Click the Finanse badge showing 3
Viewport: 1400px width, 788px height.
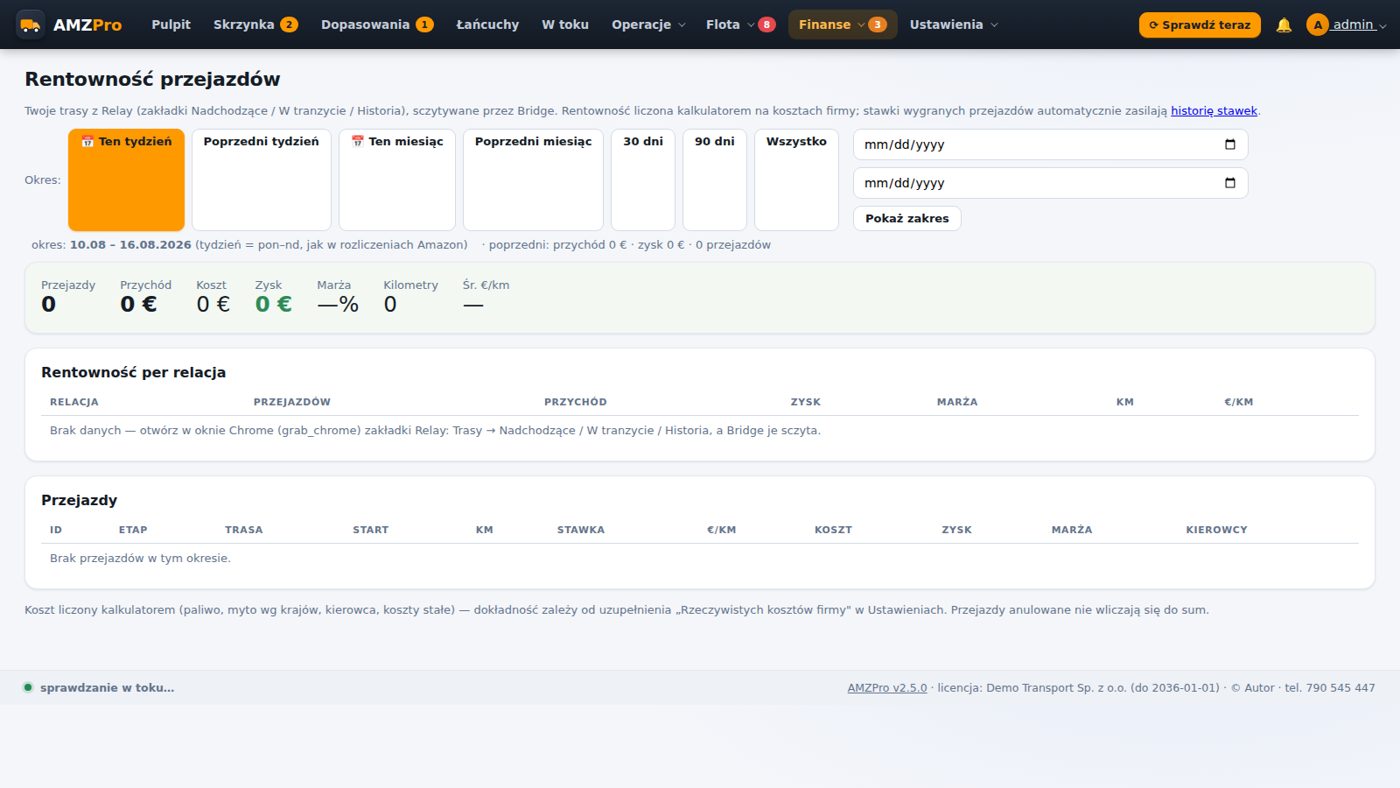878,25
